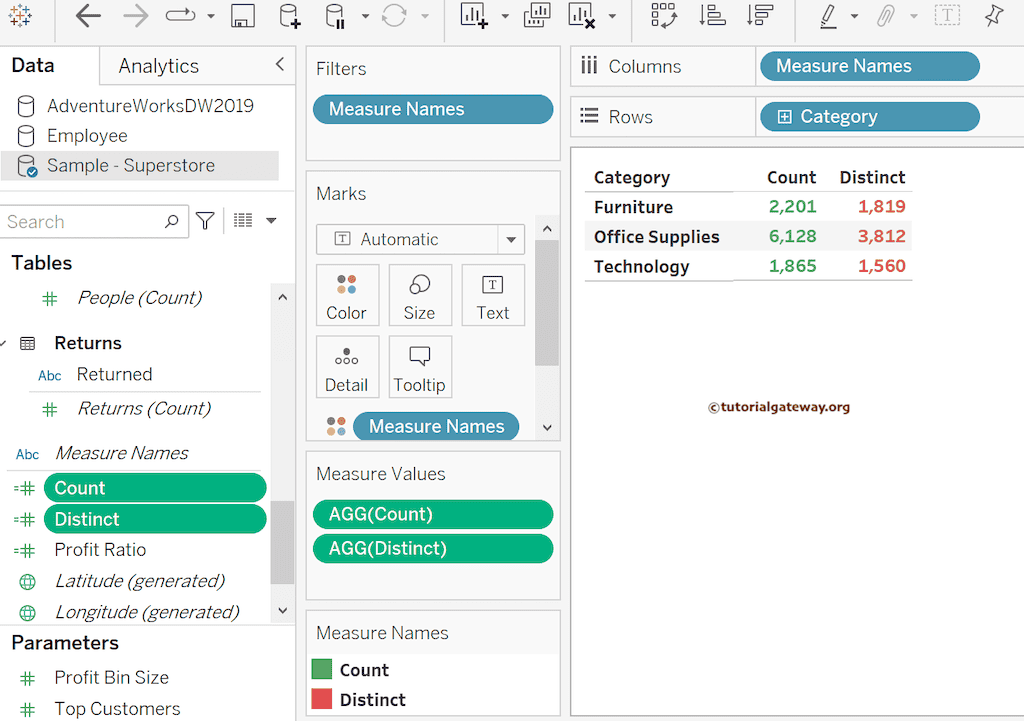Click the Detail button in Marks card
The image size is (1024, 721).
coord(347,367)
